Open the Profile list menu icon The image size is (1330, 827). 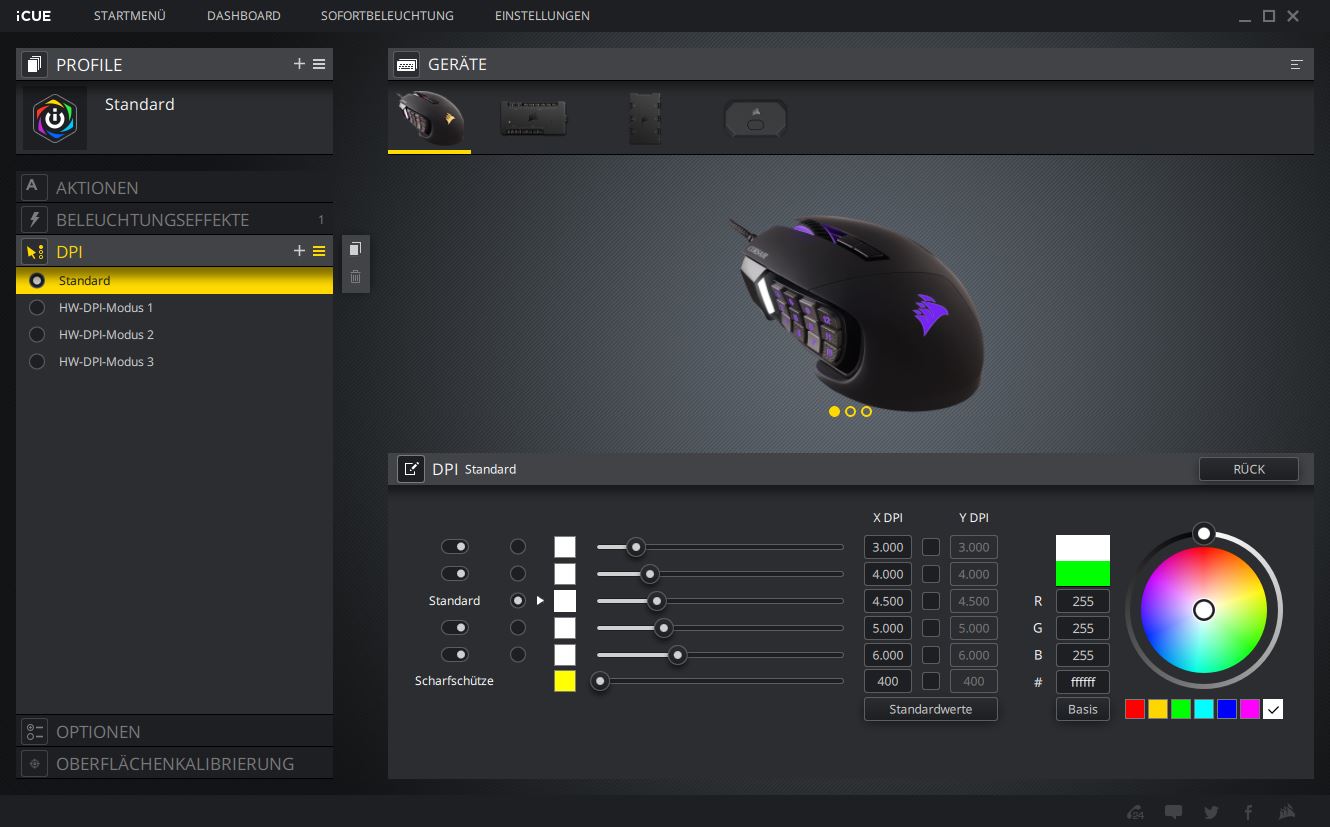click(319, 64)
